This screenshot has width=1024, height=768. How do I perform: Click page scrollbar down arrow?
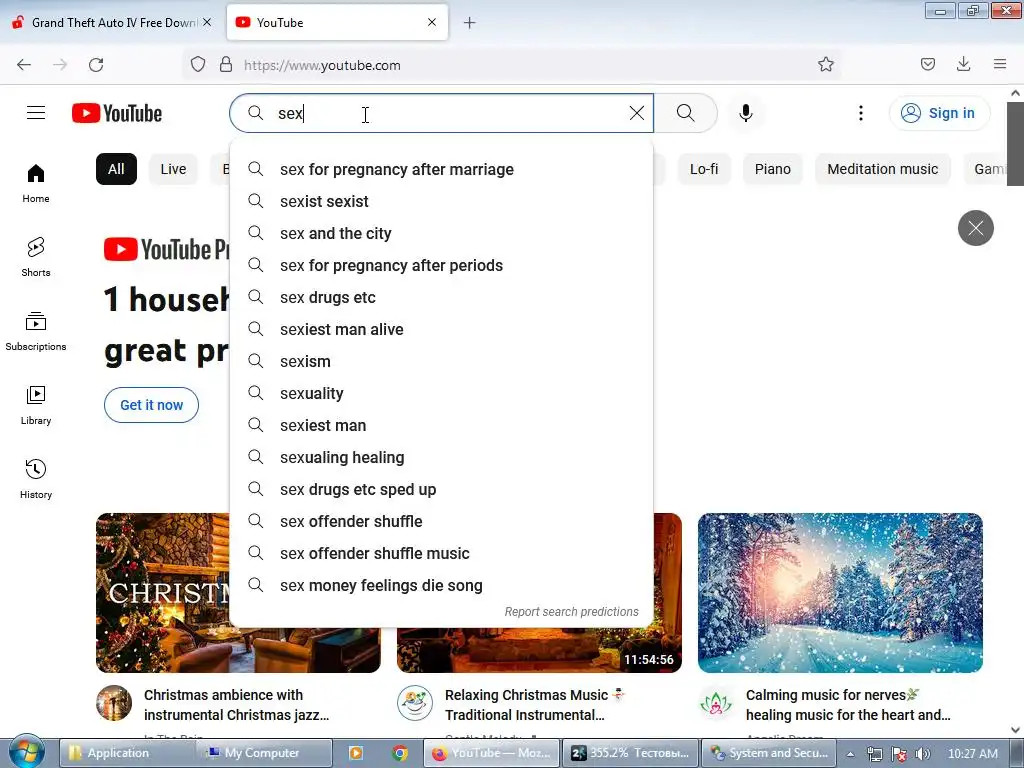point(1015,729)
